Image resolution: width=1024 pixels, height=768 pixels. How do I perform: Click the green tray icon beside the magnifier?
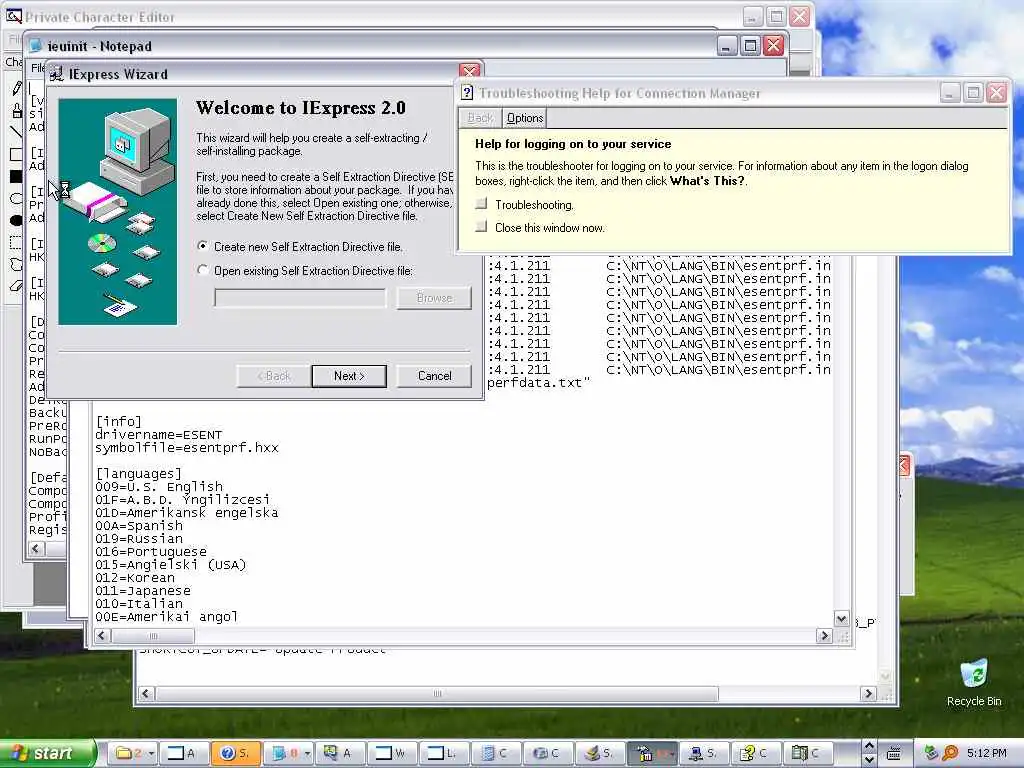(x=931, y=753)
